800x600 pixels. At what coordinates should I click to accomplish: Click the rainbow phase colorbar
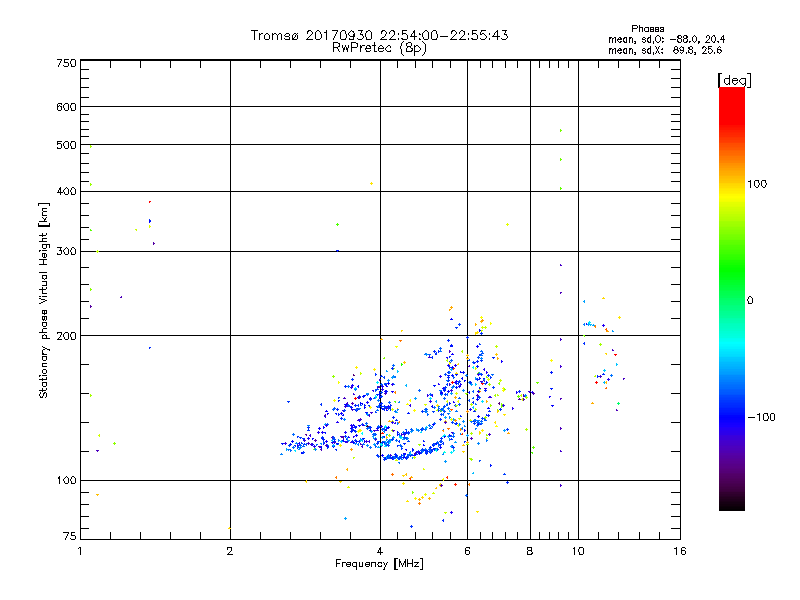point(732,298)
